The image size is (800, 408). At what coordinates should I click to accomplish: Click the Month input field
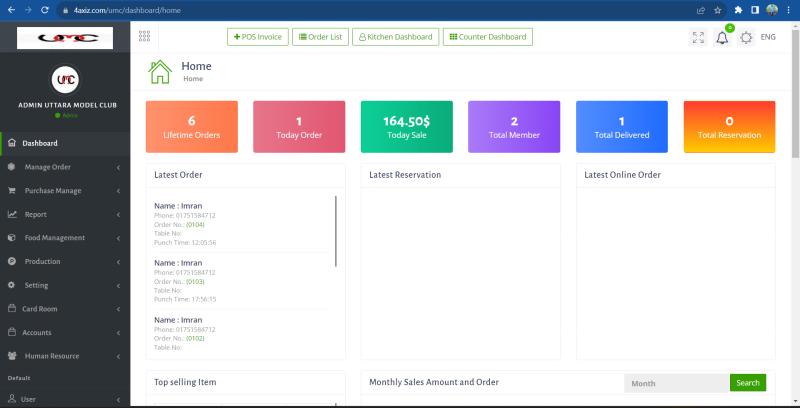[x=676, y=383]
